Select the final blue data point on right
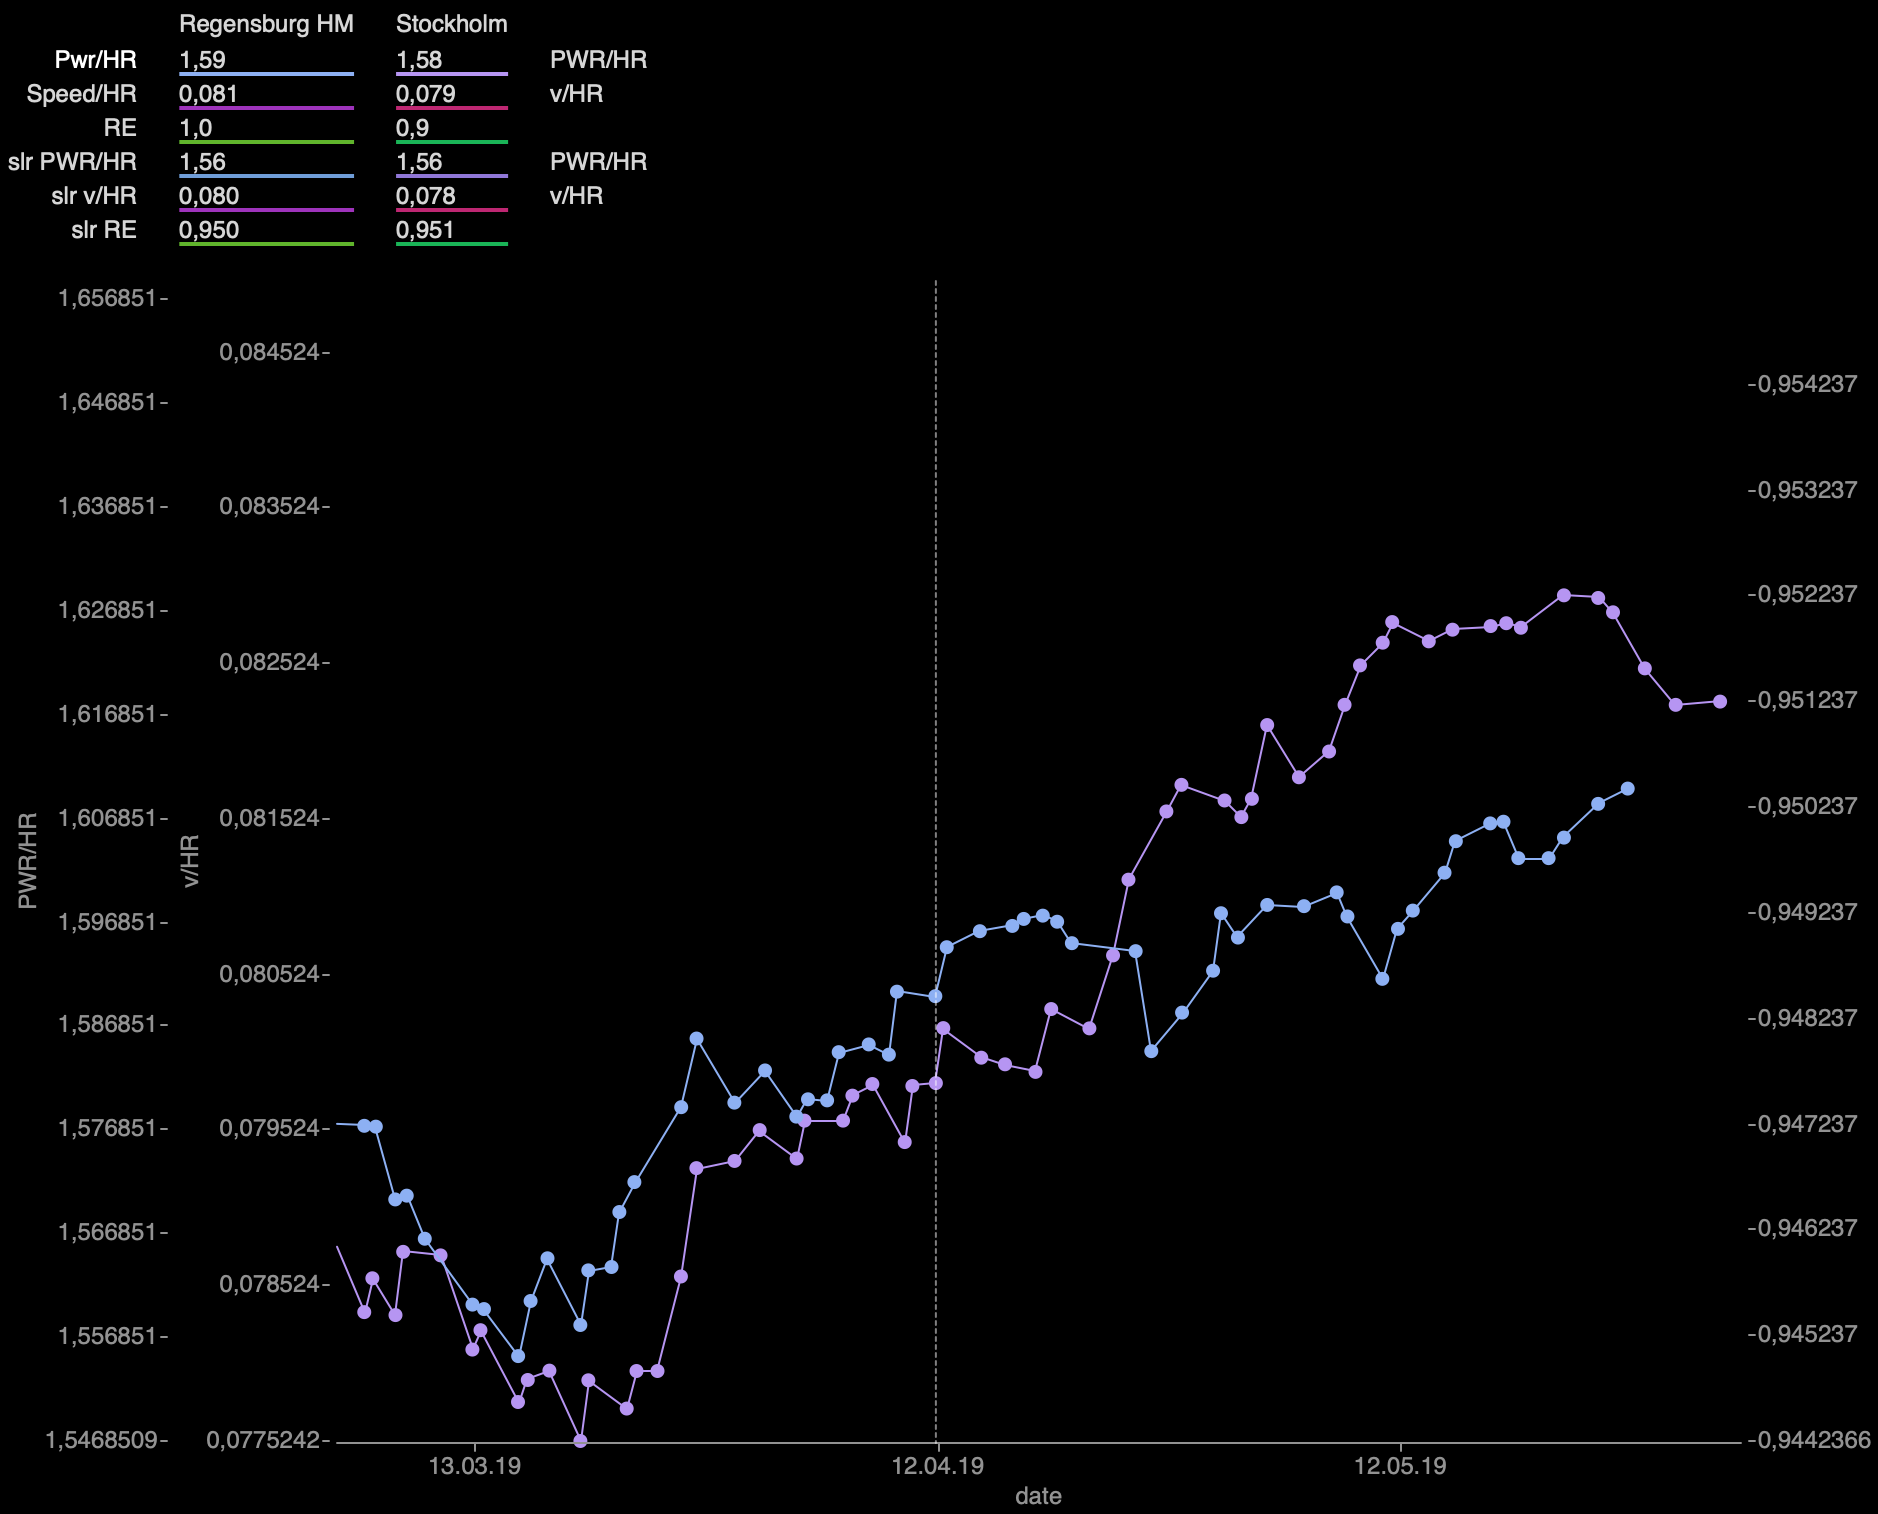Image resolution: width=1878 pixels, height=1514 pixels. [1627, 789]
